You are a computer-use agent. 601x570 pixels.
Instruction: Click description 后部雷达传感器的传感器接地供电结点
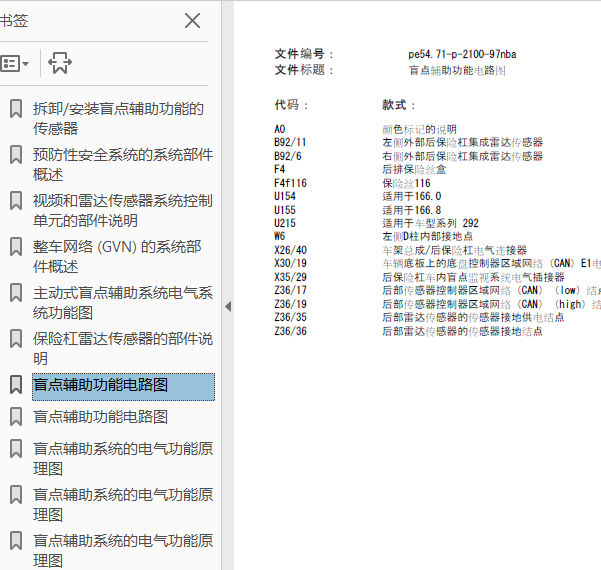click(473, 317)
